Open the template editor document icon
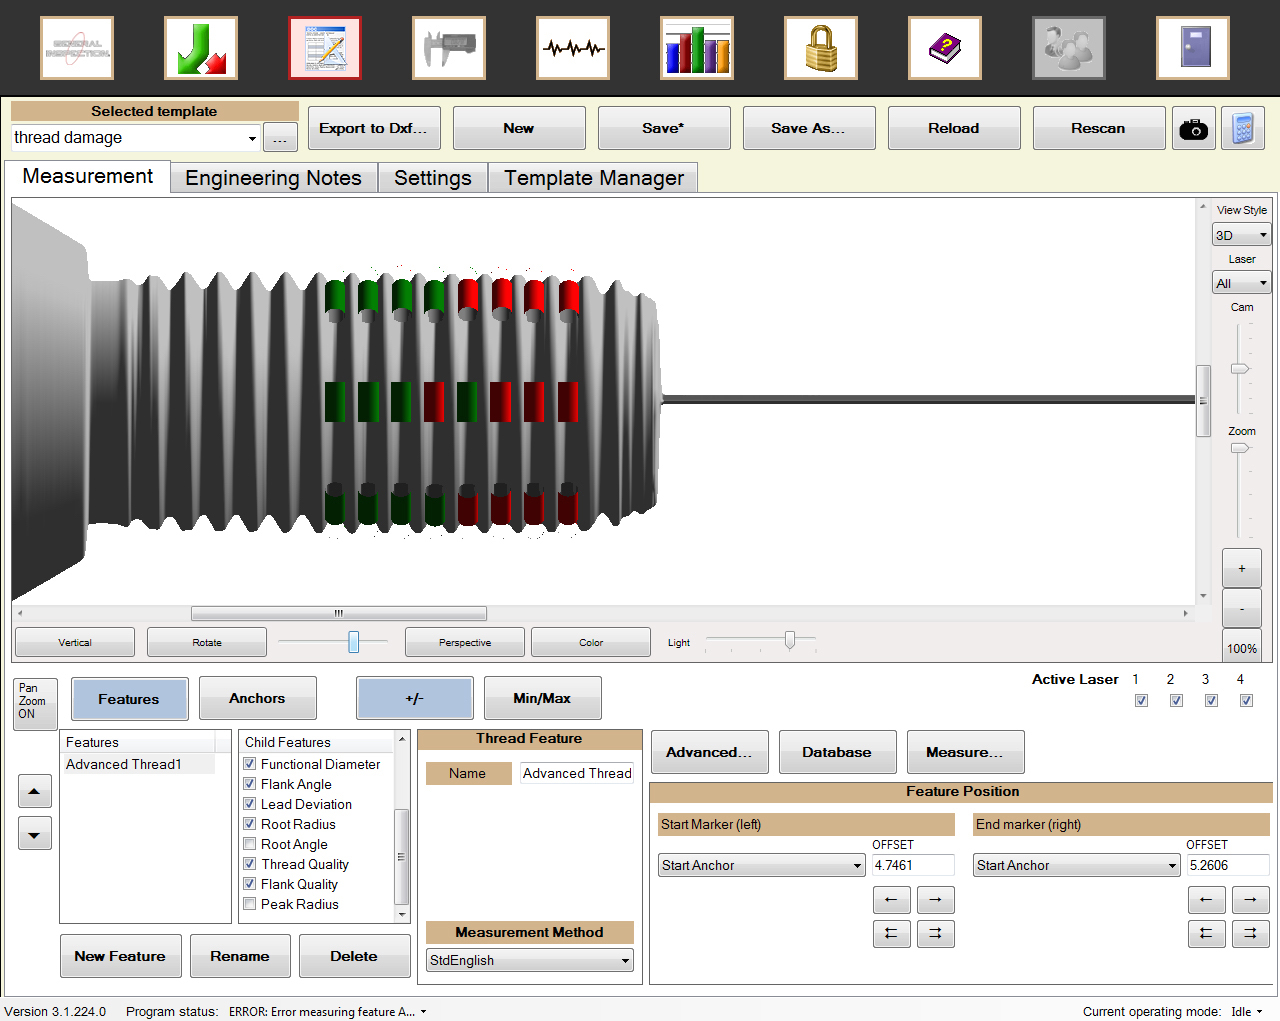This screenshot has height=1021, width=1280. pos(325,48)
